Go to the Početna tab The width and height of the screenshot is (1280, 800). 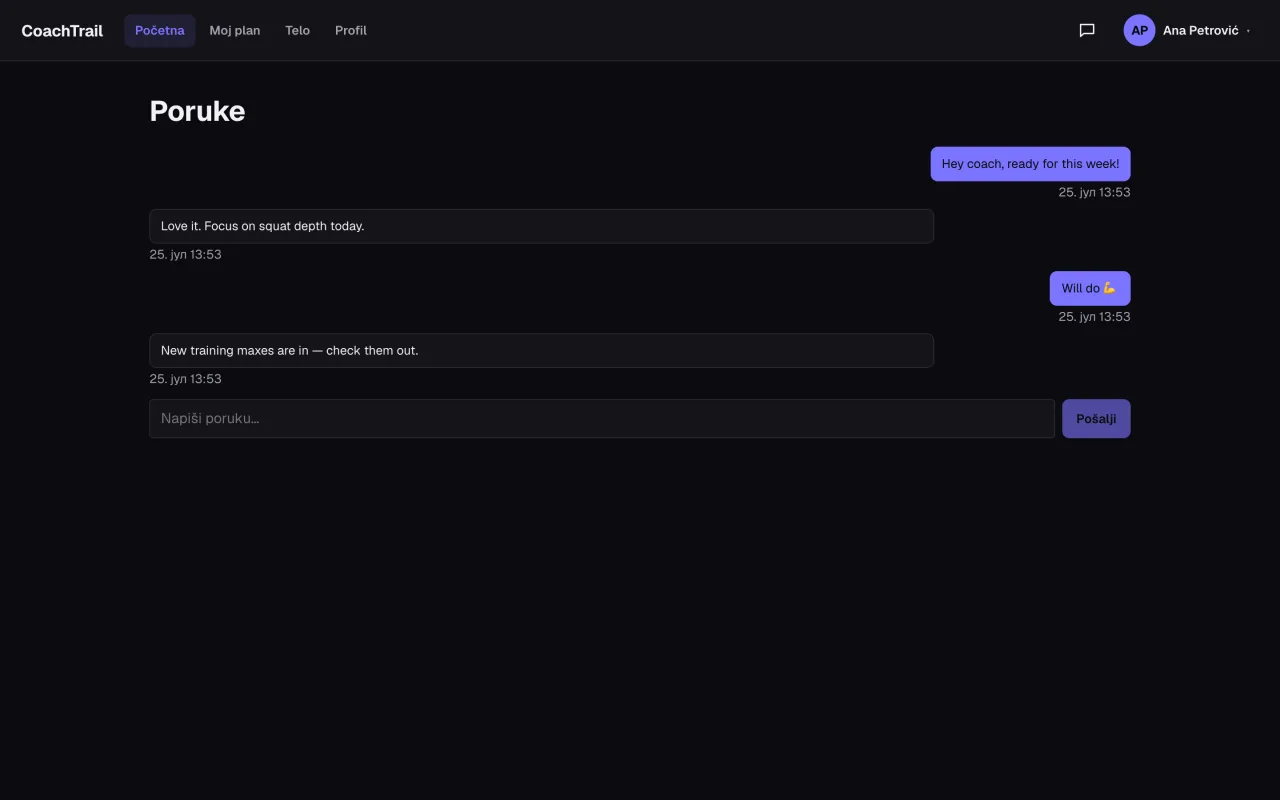pyautogui.click(x=160, y=30)
